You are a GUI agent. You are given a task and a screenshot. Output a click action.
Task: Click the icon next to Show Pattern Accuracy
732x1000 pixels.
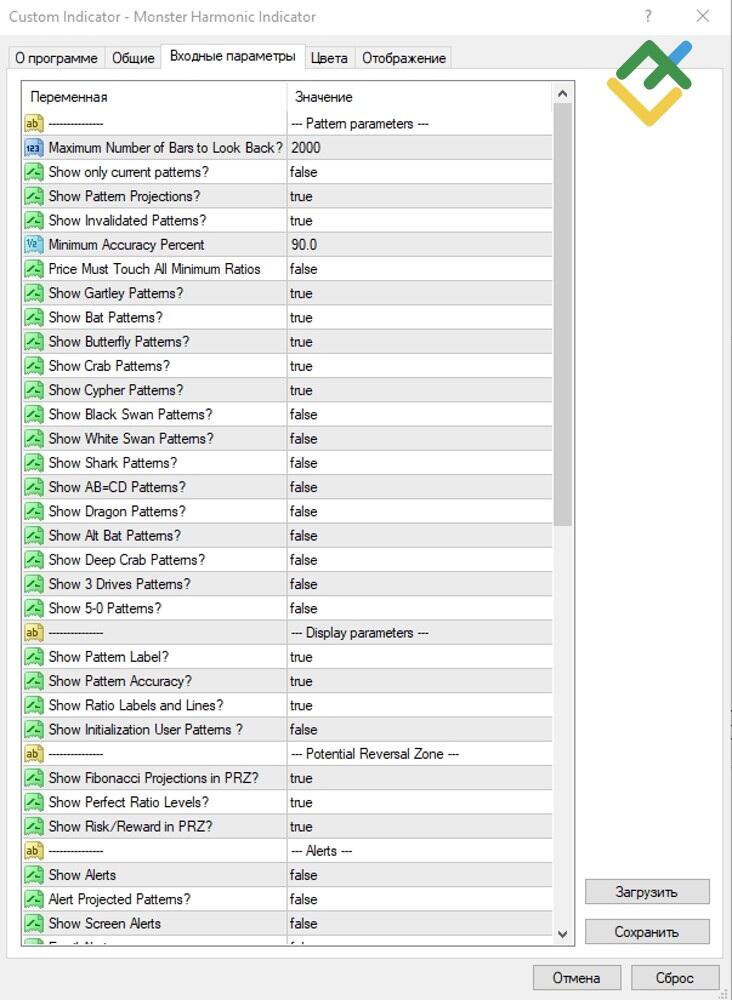[x=33, y=681]
